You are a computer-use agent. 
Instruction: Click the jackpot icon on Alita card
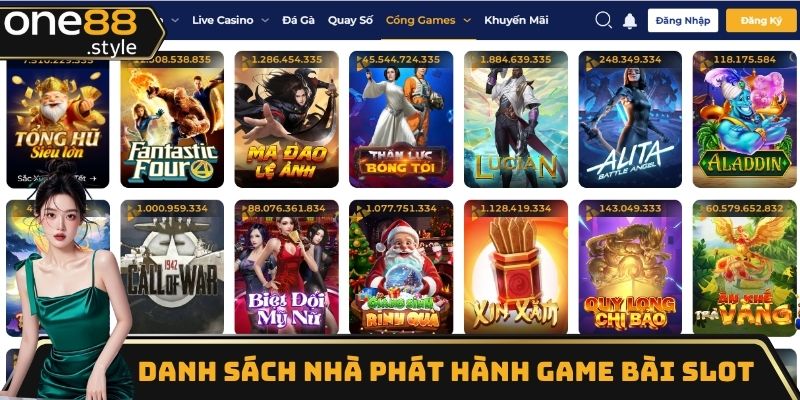pos(592,62)
